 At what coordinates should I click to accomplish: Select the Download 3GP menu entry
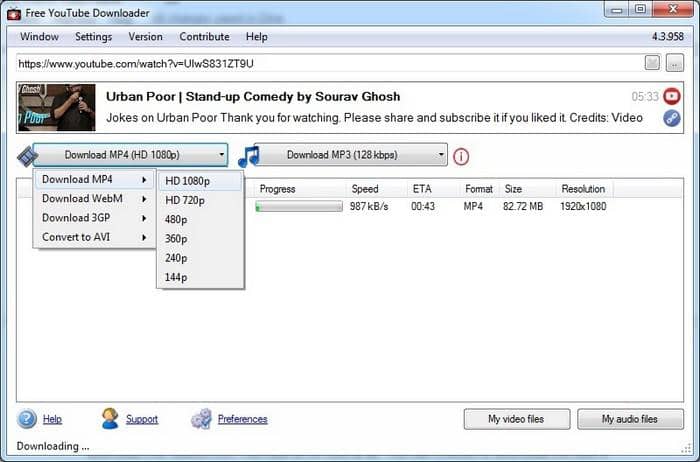95,218
